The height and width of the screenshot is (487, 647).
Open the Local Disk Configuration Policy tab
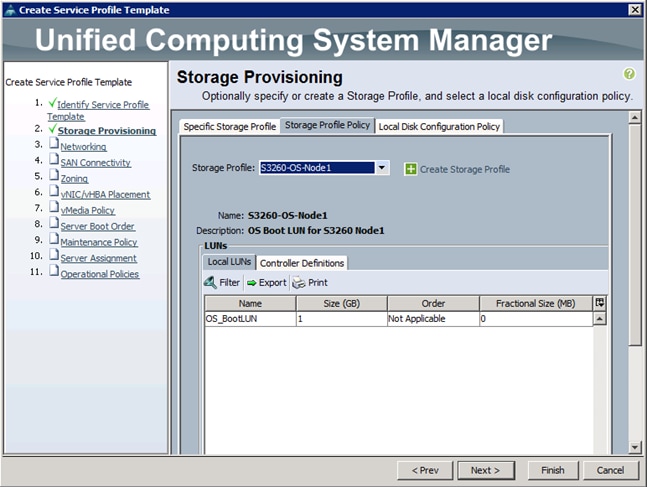coord(439,126)
